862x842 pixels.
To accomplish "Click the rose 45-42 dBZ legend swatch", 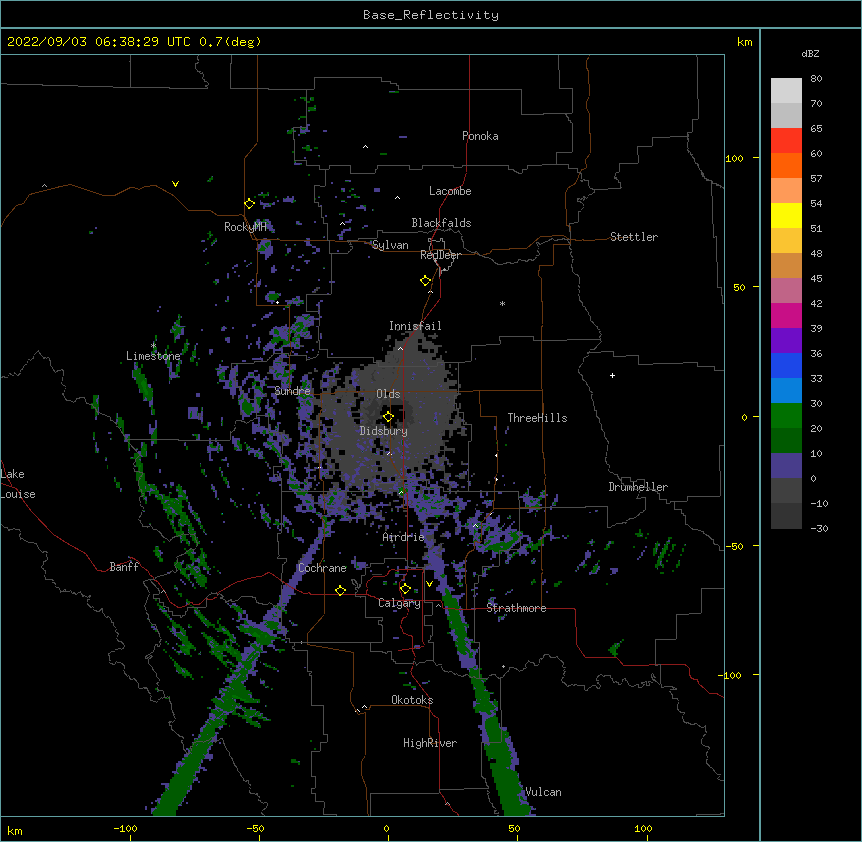I will click(786, 290).
